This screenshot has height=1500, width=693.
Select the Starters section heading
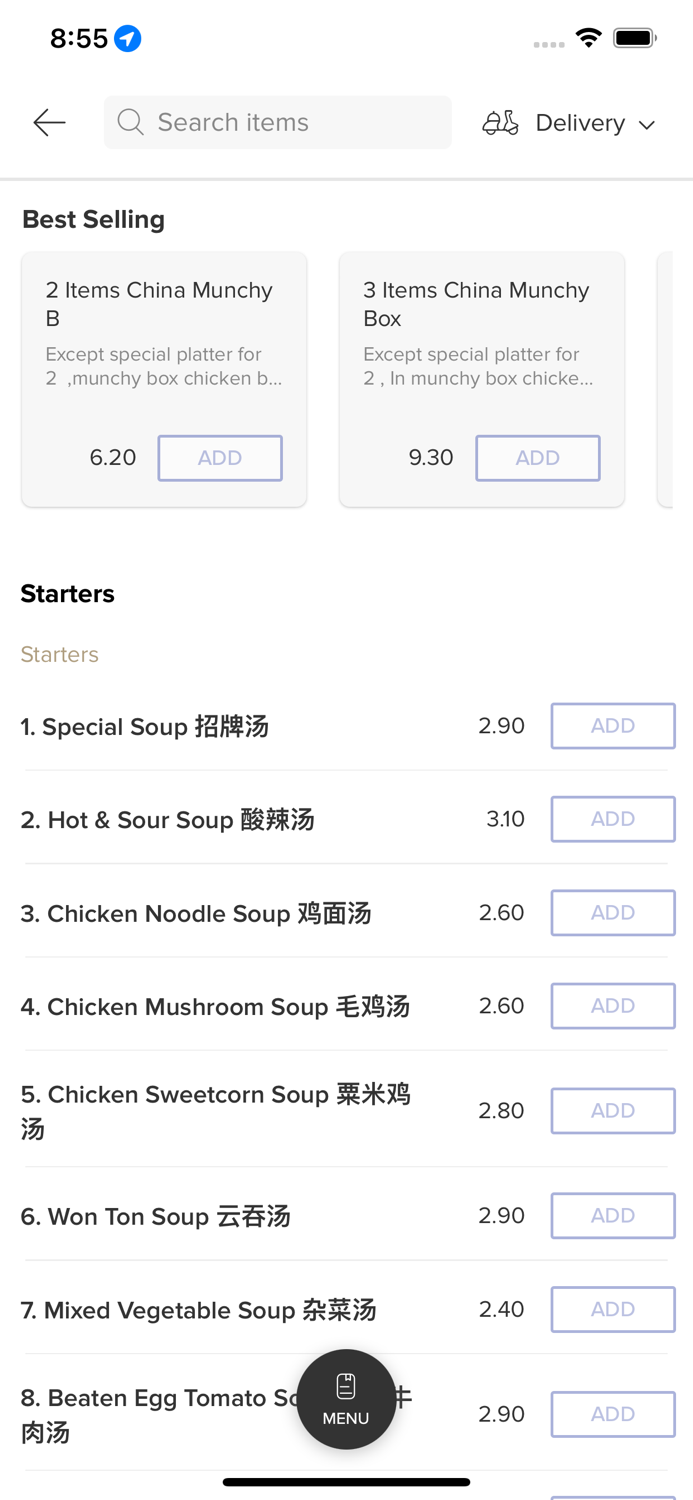coord(67,593)
